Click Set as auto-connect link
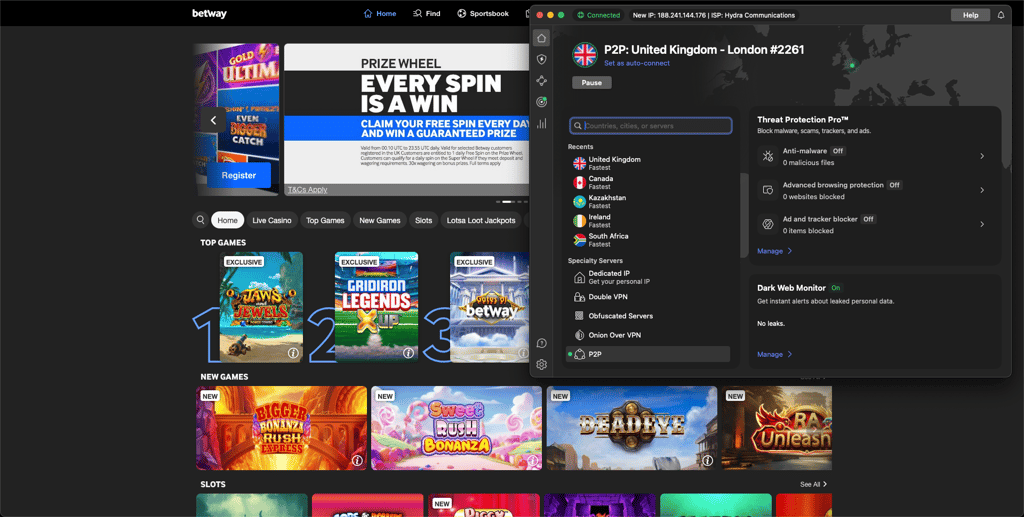 coord(637,63)
